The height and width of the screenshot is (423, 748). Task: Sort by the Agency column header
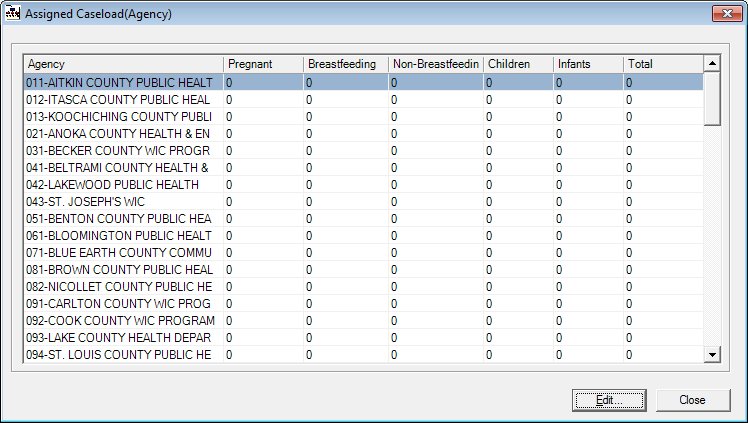124,64
